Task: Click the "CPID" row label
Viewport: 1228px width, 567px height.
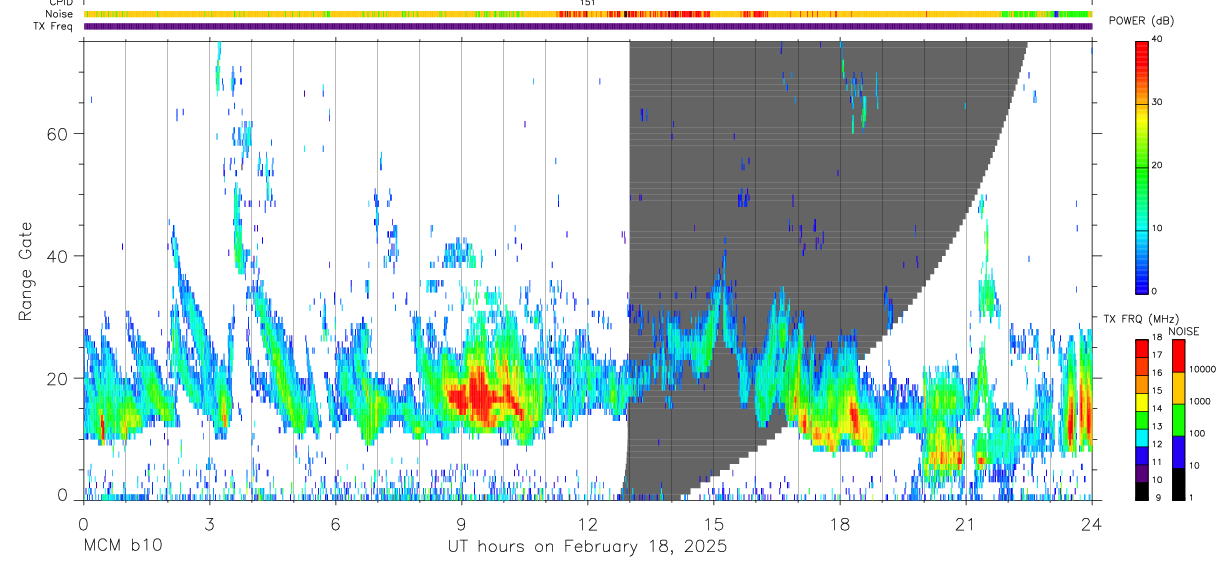Action: [60, 3]
